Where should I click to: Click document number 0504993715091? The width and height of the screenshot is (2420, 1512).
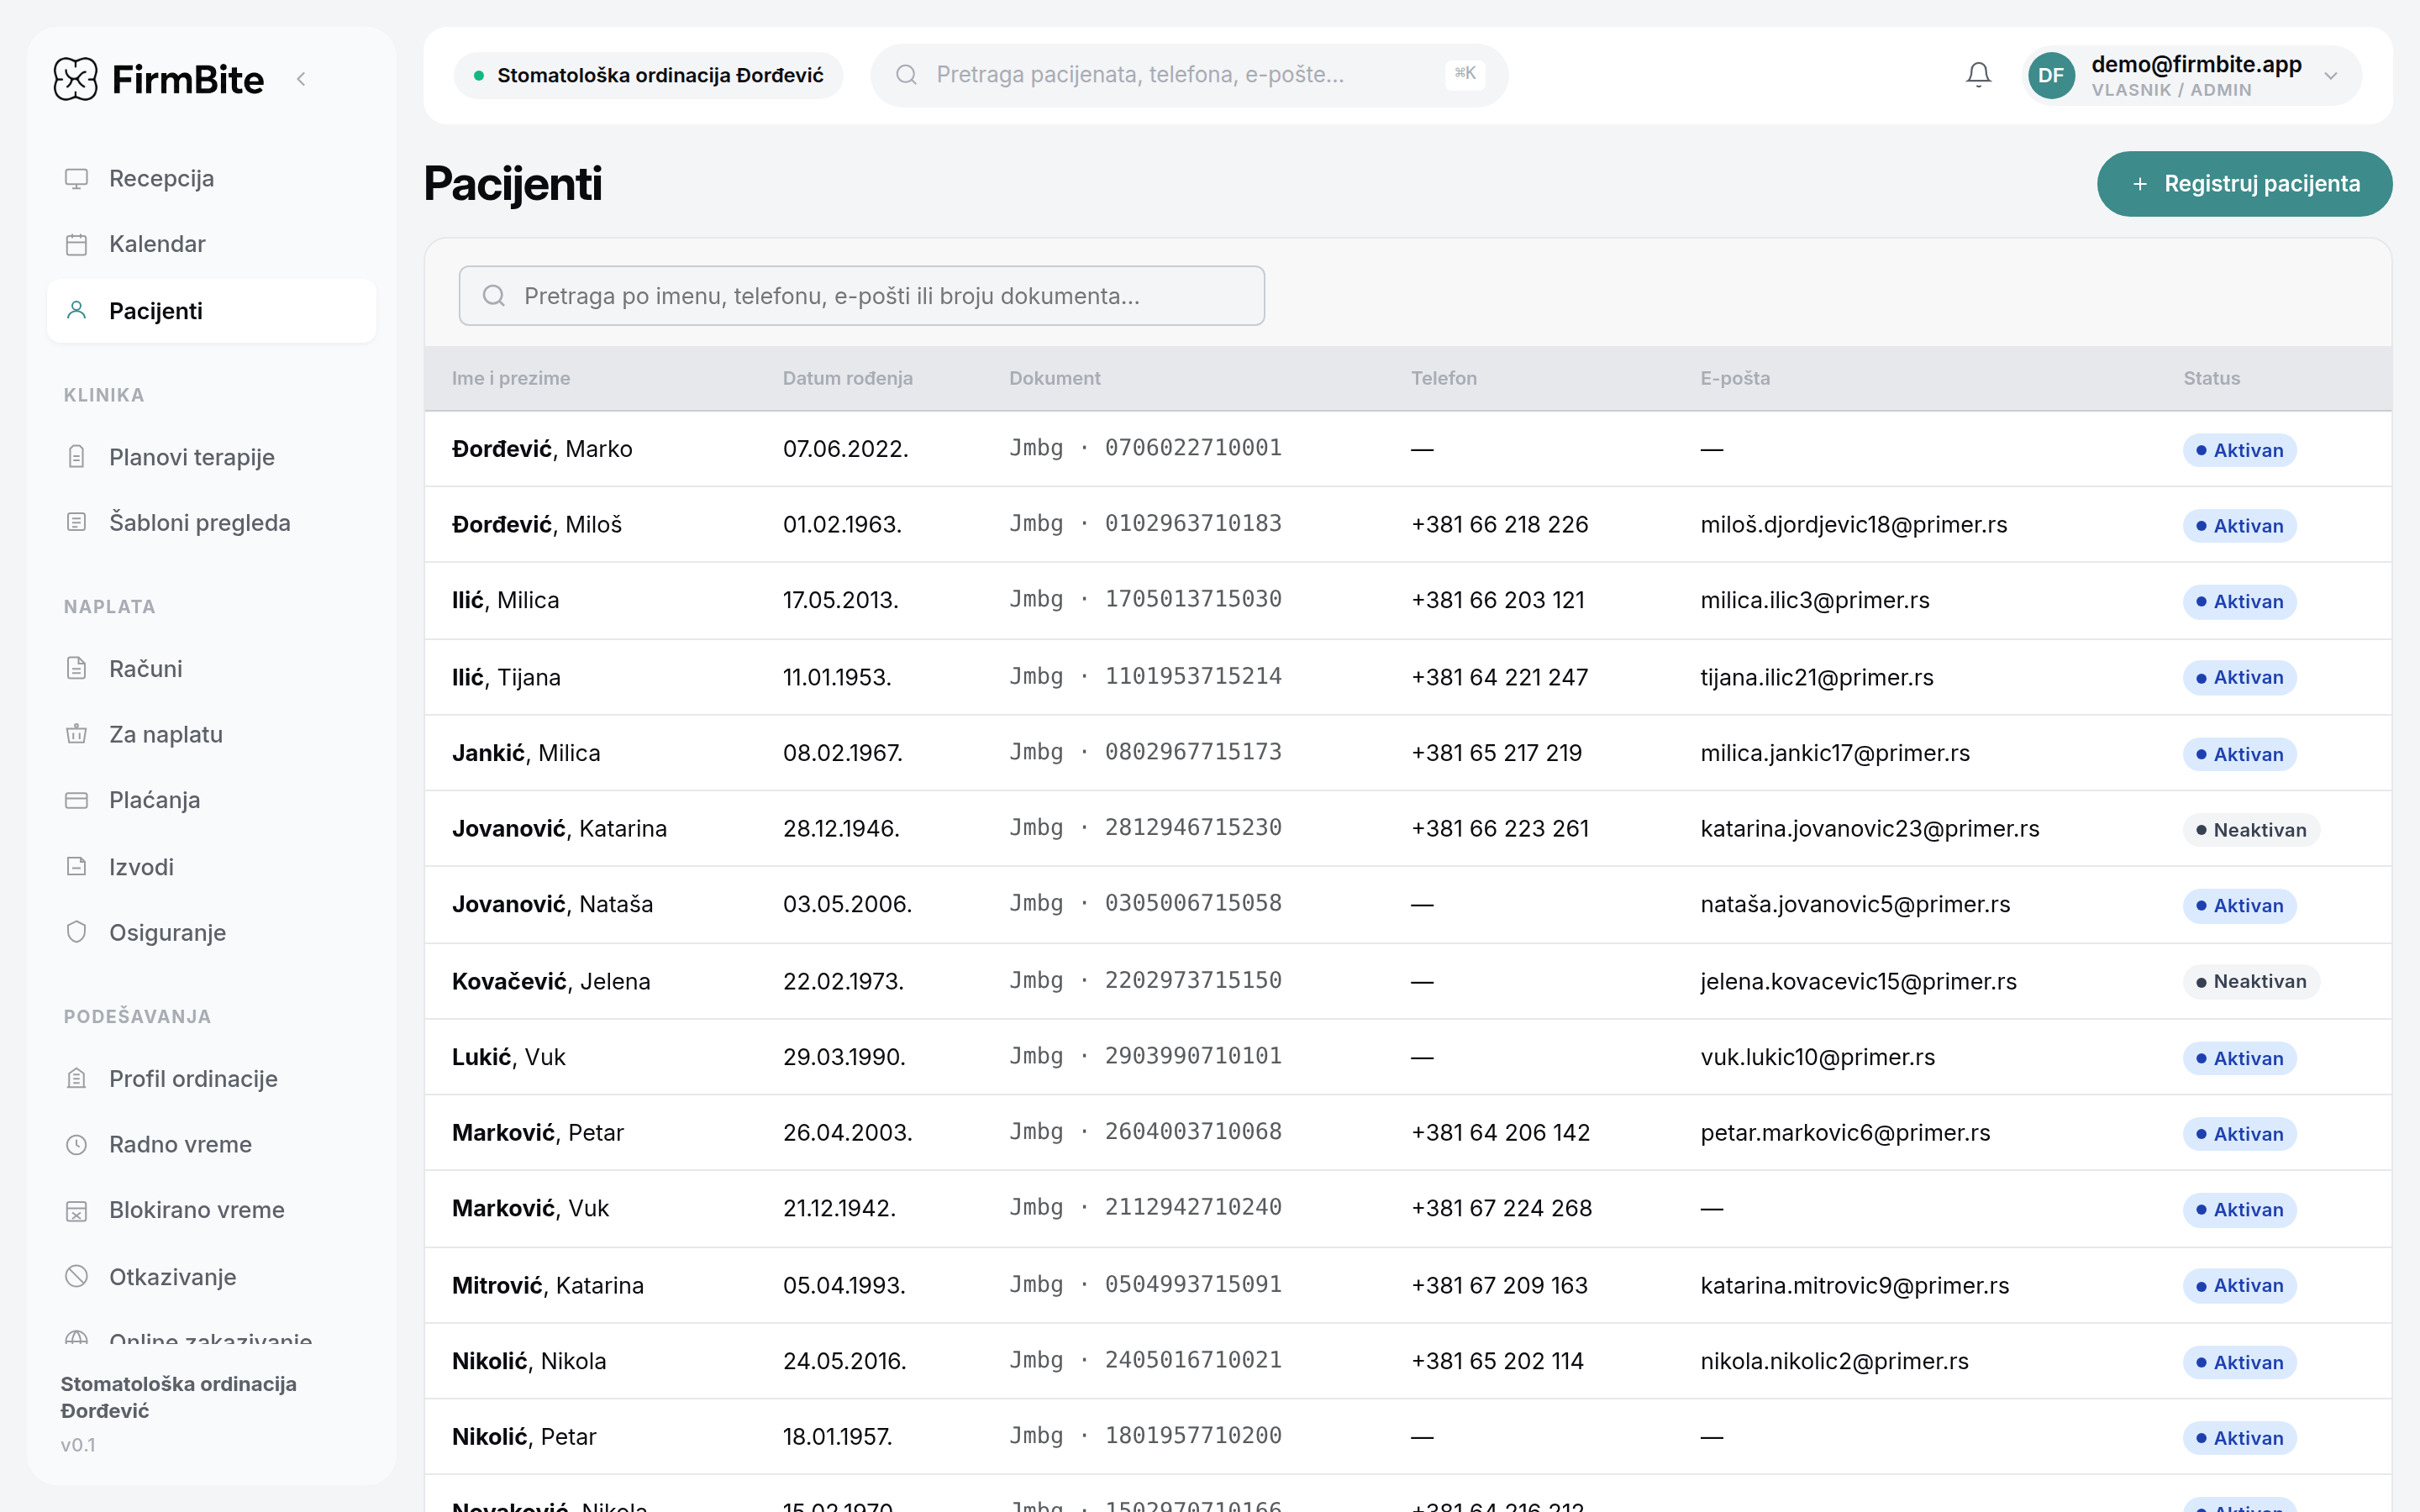click(1193, 1284)
